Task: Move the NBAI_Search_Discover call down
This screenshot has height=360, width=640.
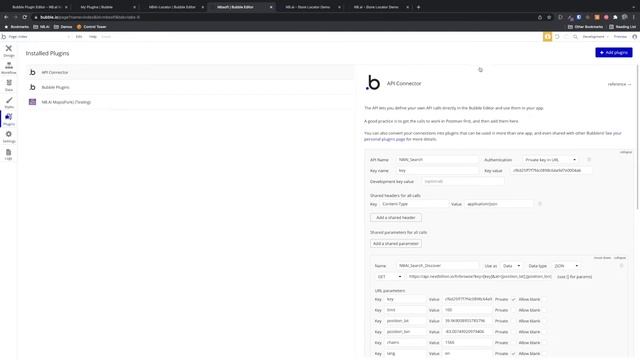Action: (x=602, y=258)
